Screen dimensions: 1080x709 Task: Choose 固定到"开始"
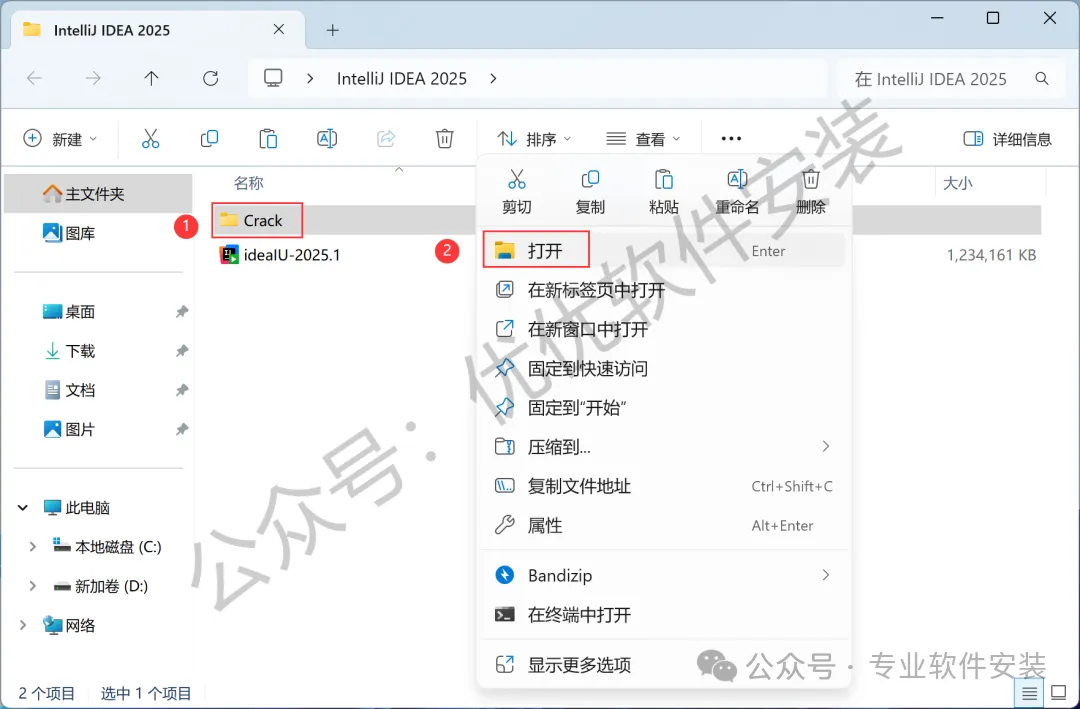click(x=663, y=407)
